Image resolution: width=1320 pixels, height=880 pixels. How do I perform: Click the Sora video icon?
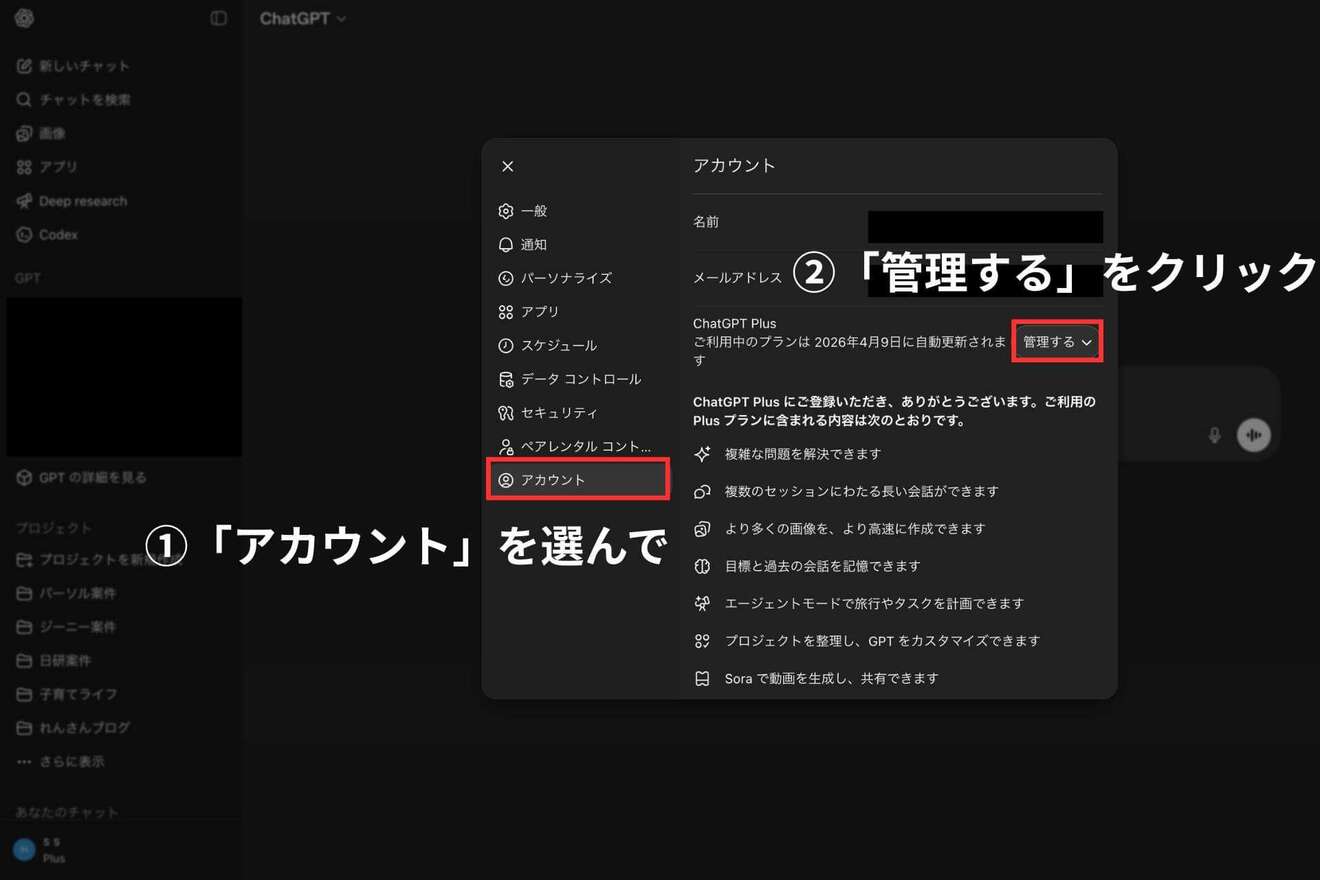coord(703,678)
